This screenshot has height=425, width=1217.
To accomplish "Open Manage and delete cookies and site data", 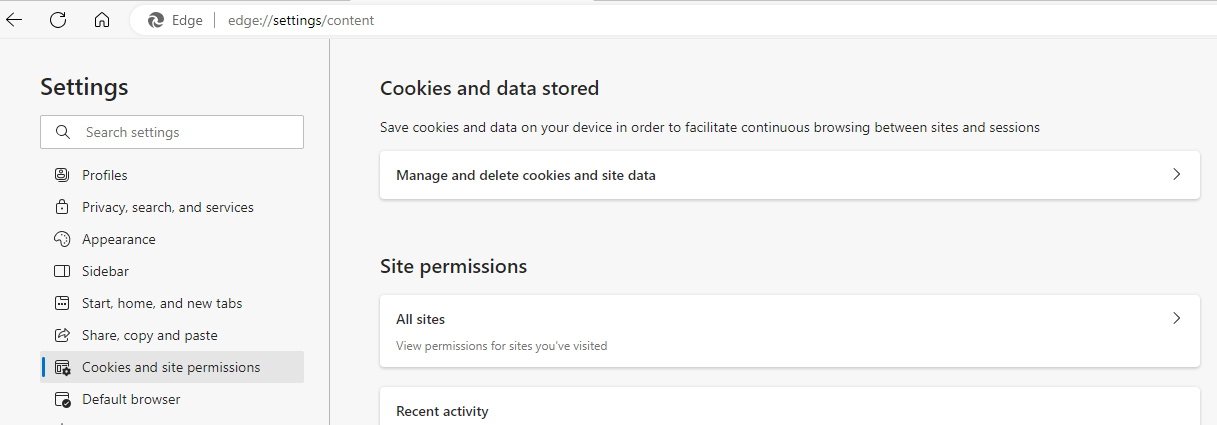I will pyautogui.click(x=789, y=175).
